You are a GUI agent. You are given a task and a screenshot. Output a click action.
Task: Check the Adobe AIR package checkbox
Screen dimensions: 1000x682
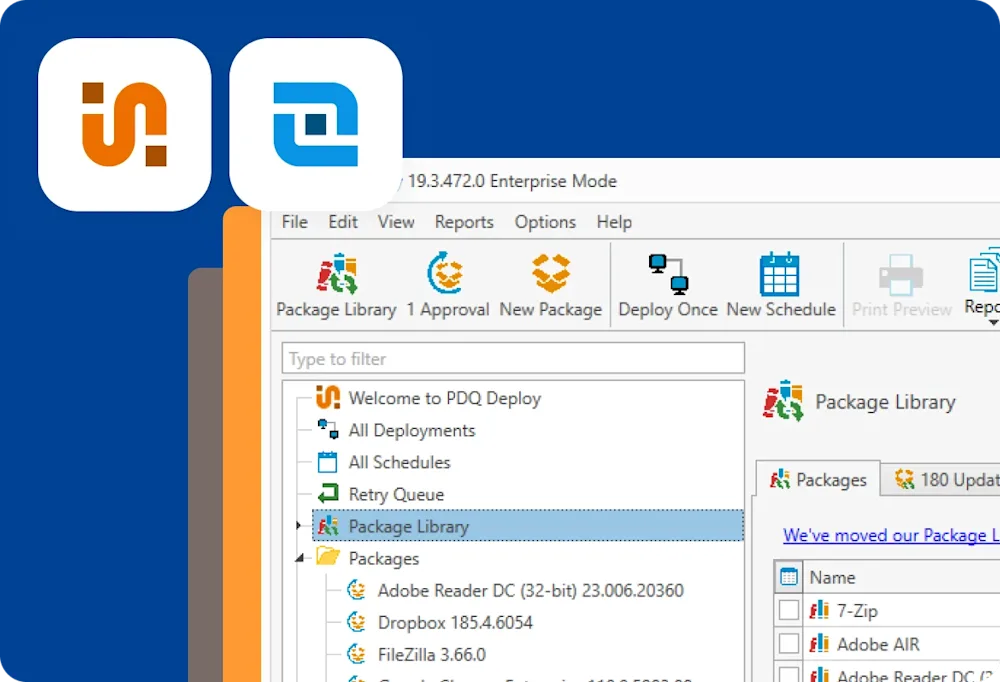coord(789,643)
